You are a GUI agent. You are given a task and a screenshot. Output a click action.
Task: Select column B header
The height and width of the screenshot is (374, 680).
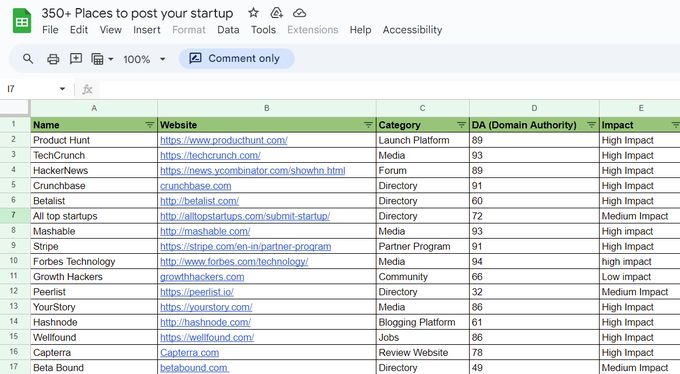267,108
